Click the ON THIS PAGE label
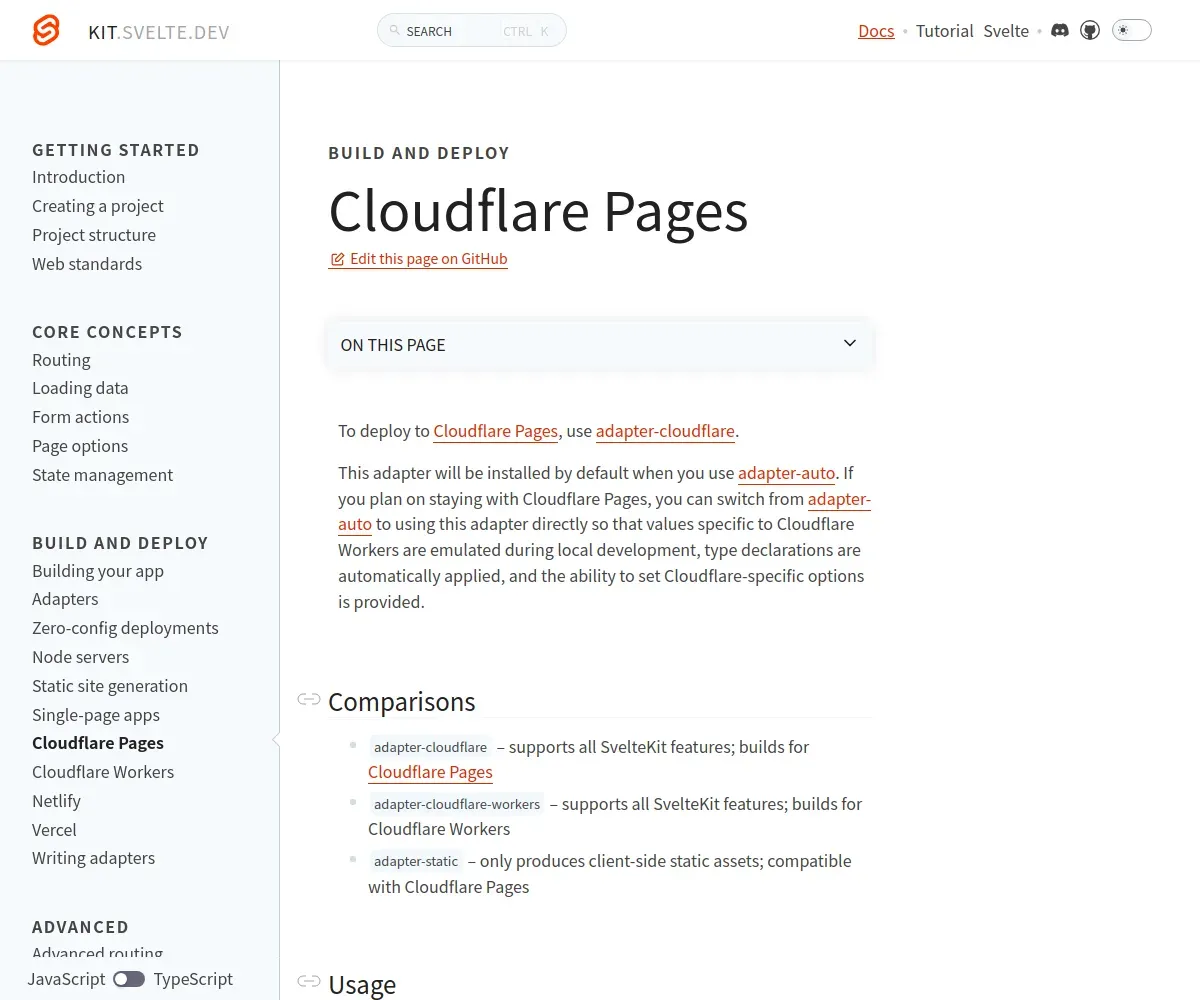Image resolution: width=1200 pixels, height=1000 pixels. pyautogui.click(x=393, y=345)
